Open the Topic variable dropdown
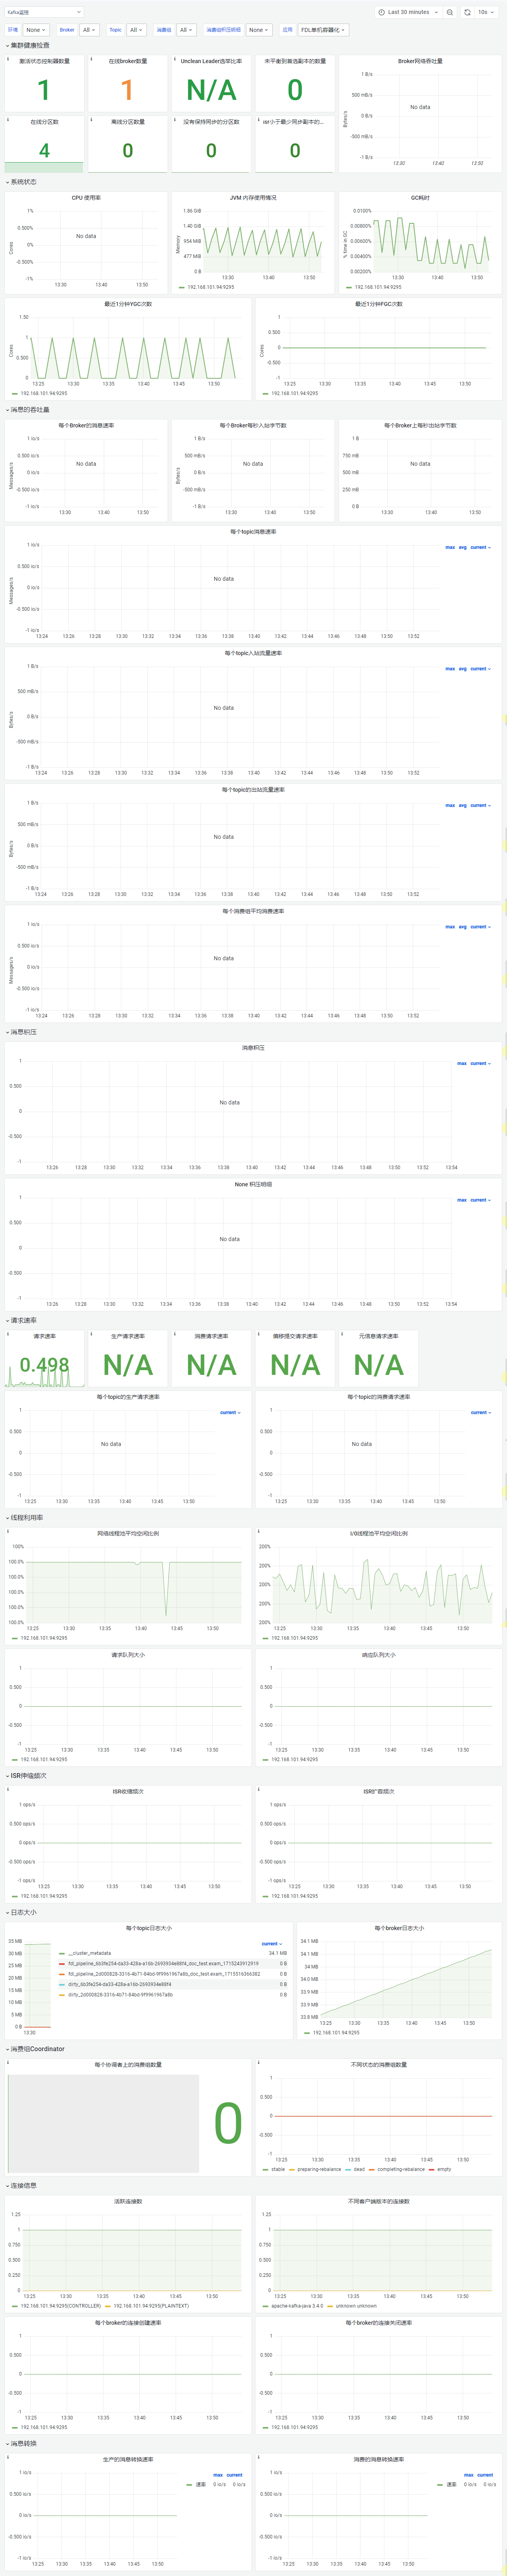Screen dimensions: 507x2576 coord(136,30)
